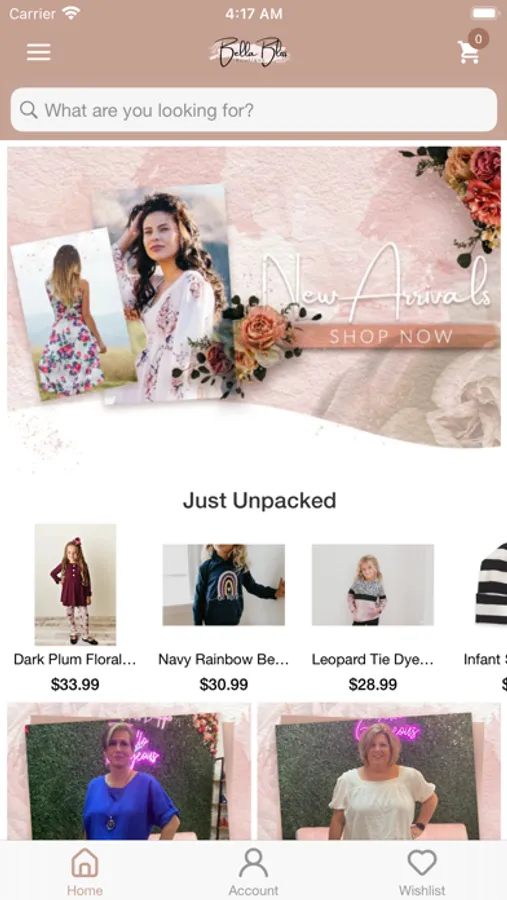Tap the Account person icon
The image size is (507, 900).
point(253,862)
